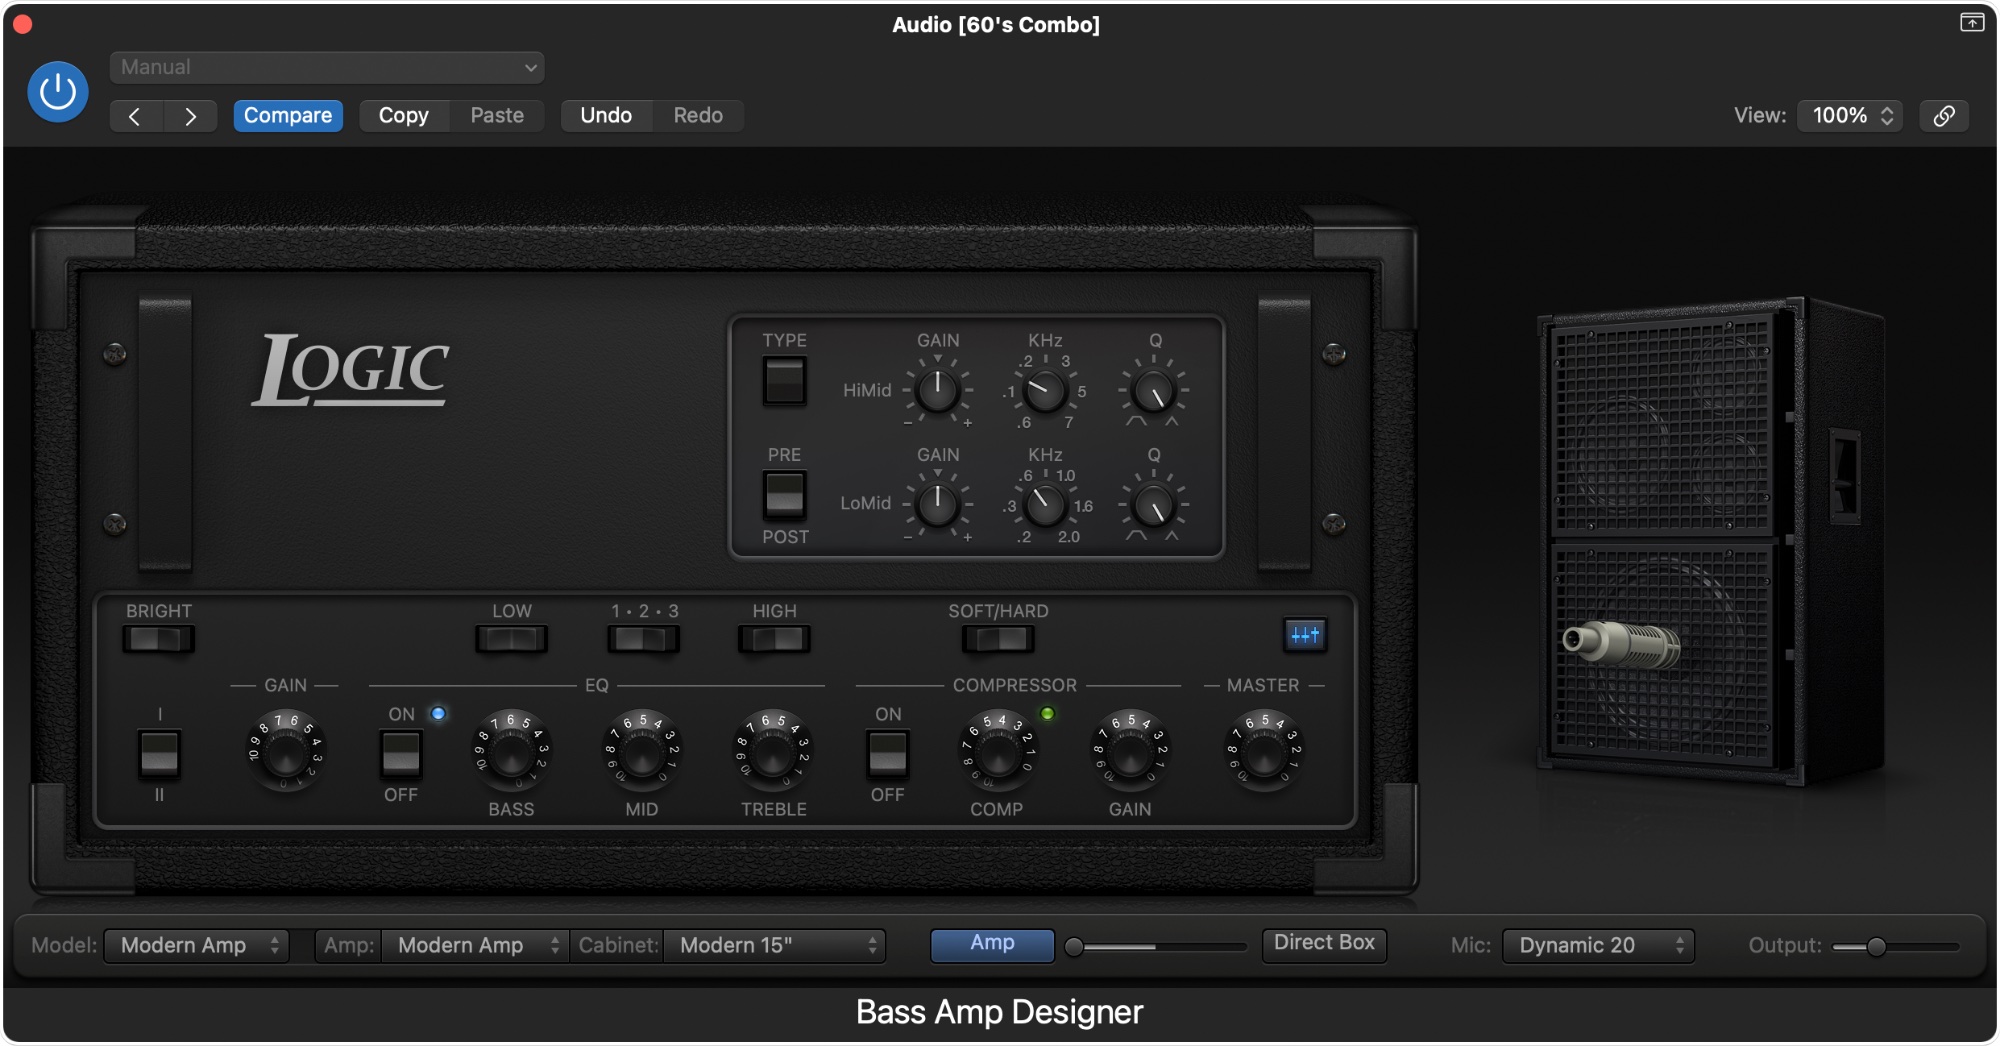Click the HiMid Q knob
This screenshot has height=1046, width=2000.
(1154, 391)
